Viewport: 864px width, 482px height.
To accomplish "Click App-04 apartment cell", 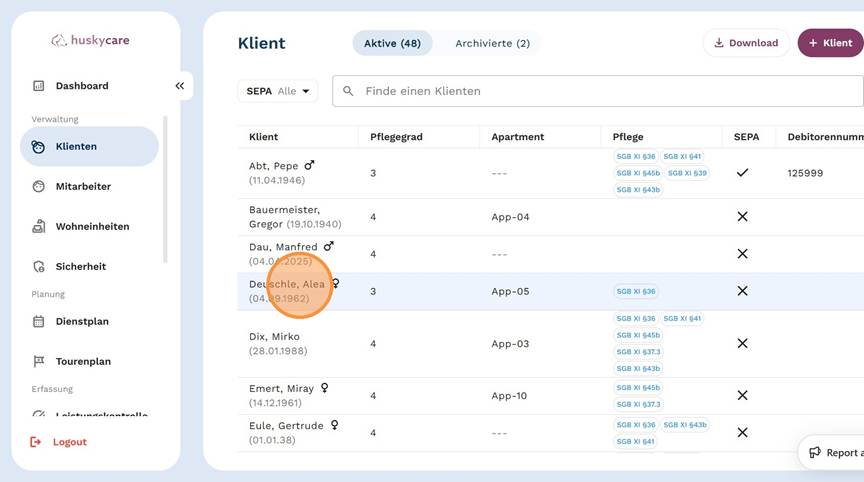I will (x=510, y=217).
